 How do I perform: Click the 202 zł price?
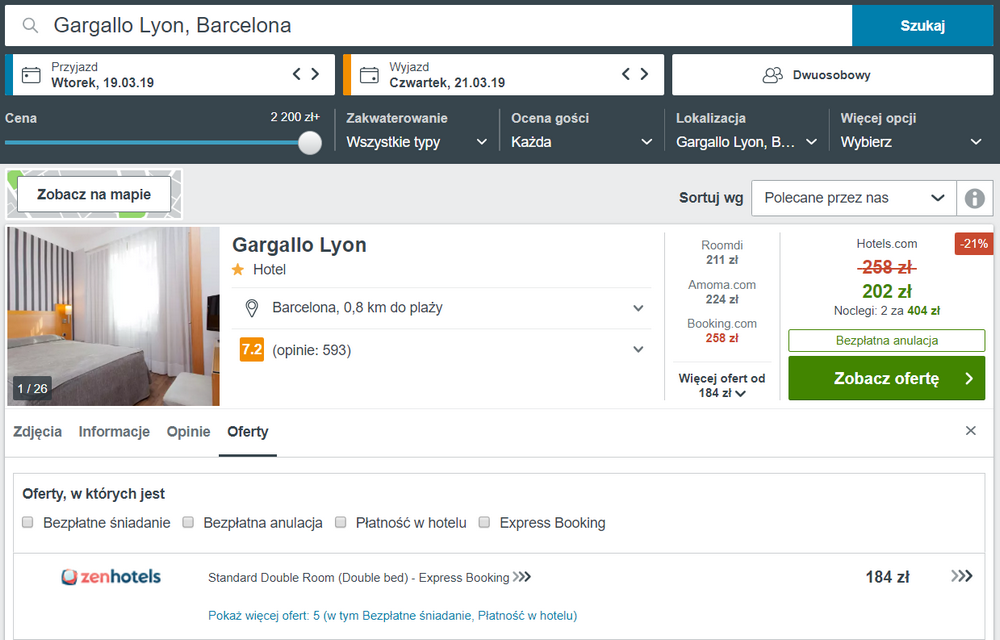[886, 291]
